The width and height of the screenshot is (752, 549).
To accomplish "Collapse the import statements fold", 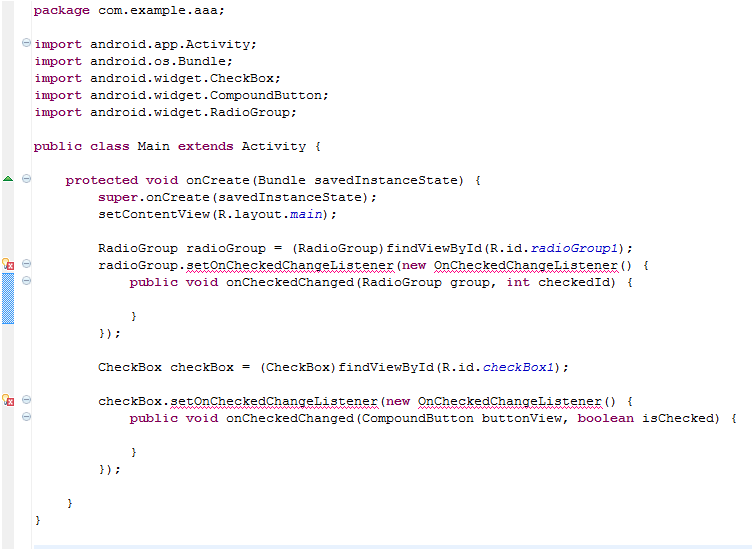I will coord(26,43).
